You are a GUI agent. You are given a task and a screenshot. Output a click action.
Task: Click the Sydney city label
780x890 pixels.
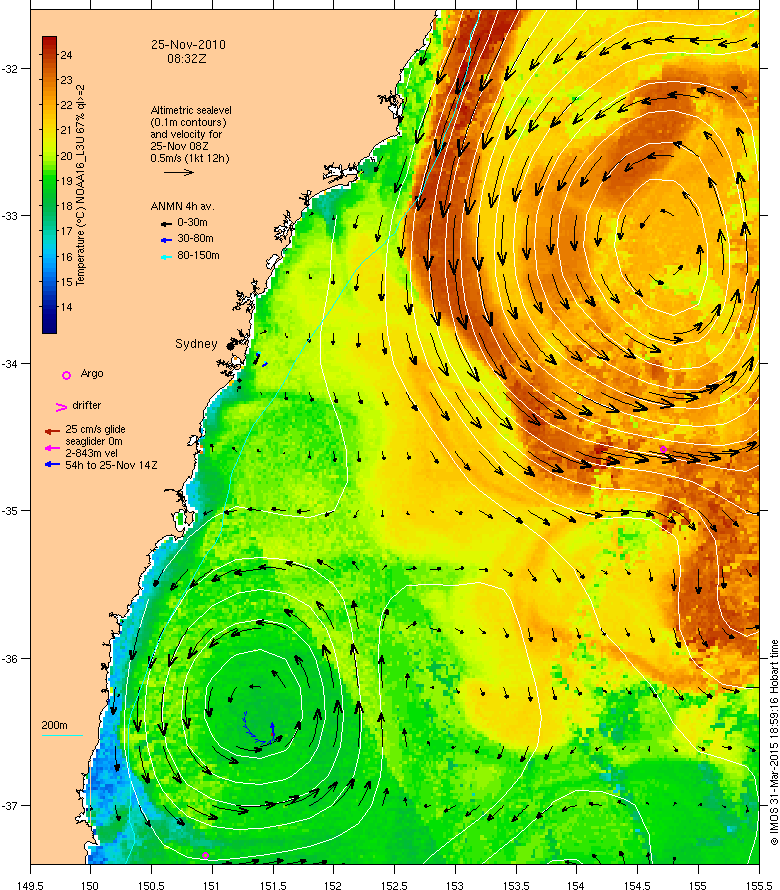click(196, 344)
